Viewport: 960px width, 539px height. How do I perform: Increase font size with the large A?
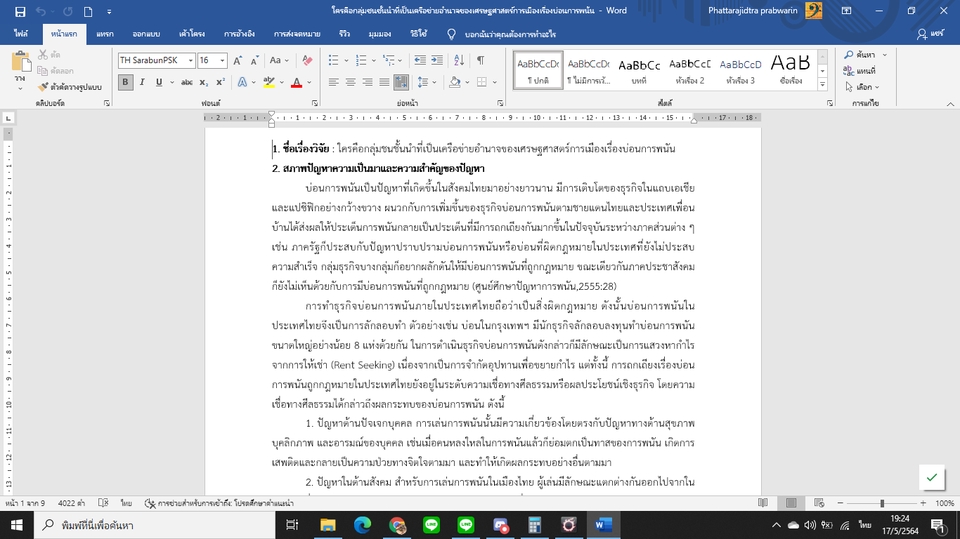click(x=238, y=60)
